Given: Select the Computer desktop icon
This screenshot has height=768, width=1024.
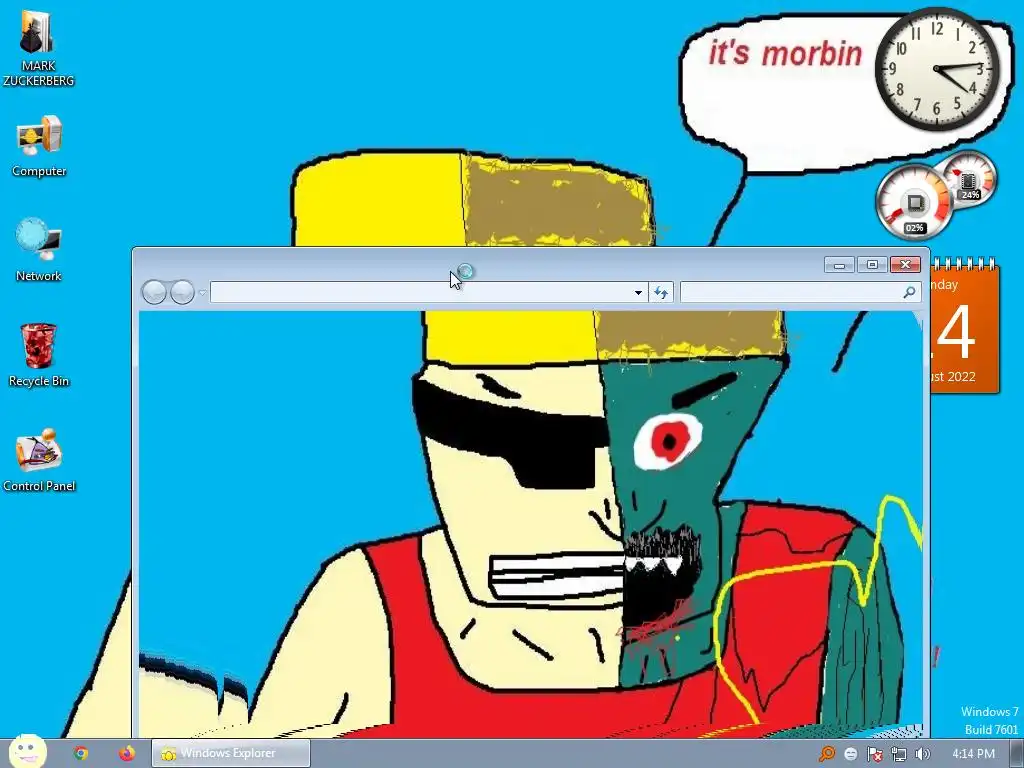Looking at the screenshot, I should [x=39, y=146].
